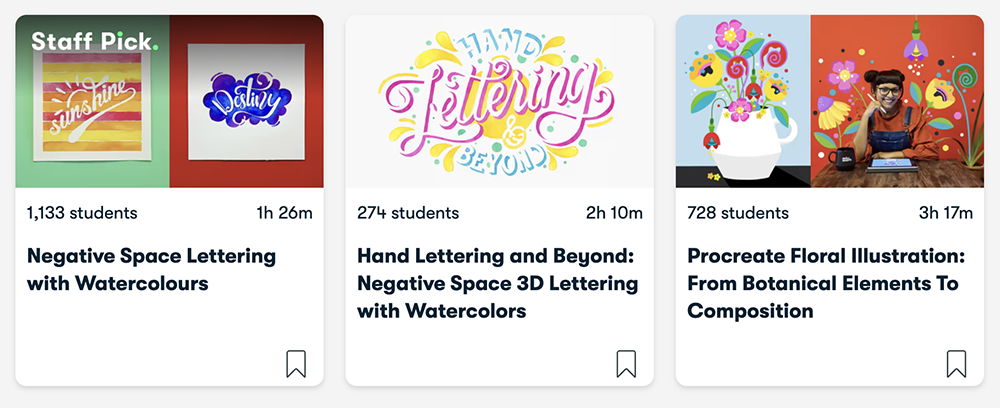Bookmark the Negative Space Lettering with Watercolours class

296,363
